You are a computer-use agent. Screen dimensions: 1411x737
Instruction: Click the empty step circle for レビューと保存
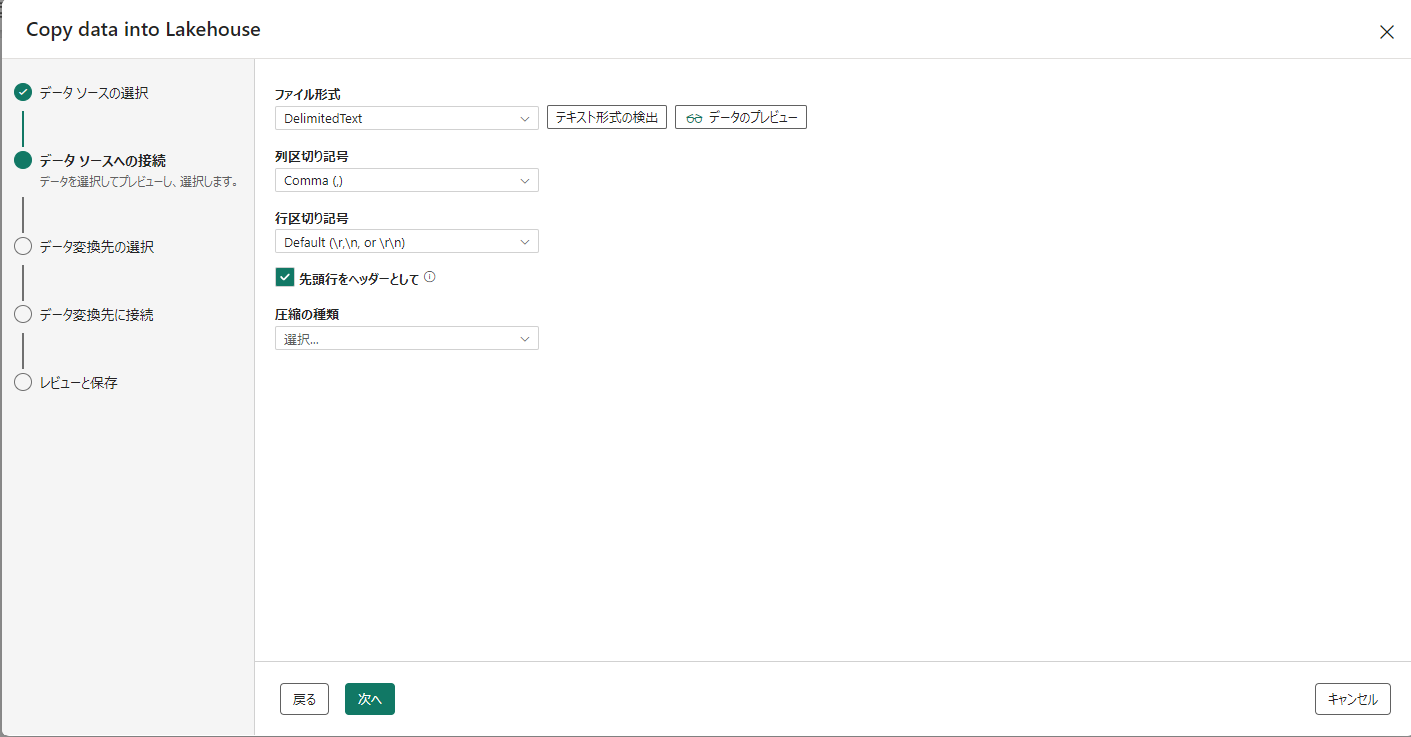pos(23,382)
